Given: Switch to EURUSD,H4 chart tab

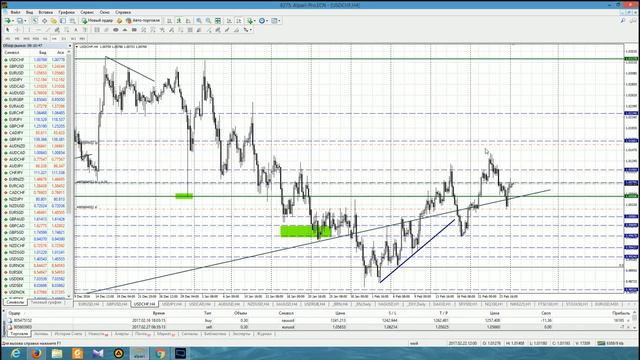Looking at the screenshot, I should (x=89, y=304).
